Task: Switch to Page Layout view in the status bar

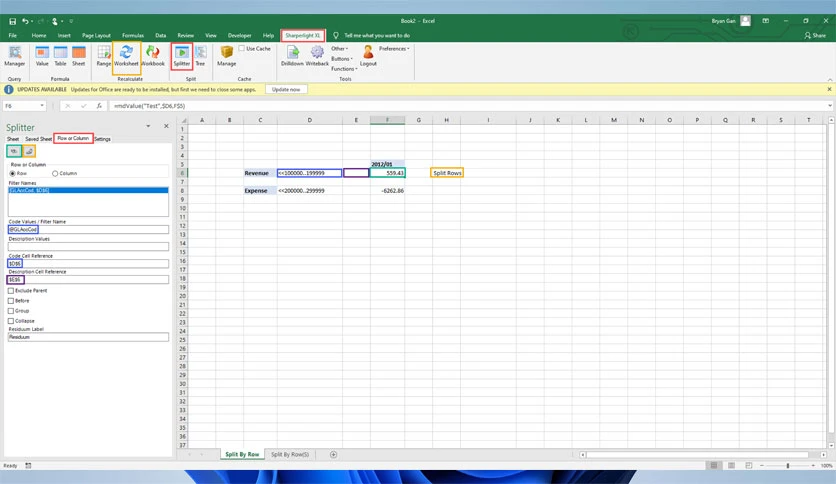Action: click(732, 465)
